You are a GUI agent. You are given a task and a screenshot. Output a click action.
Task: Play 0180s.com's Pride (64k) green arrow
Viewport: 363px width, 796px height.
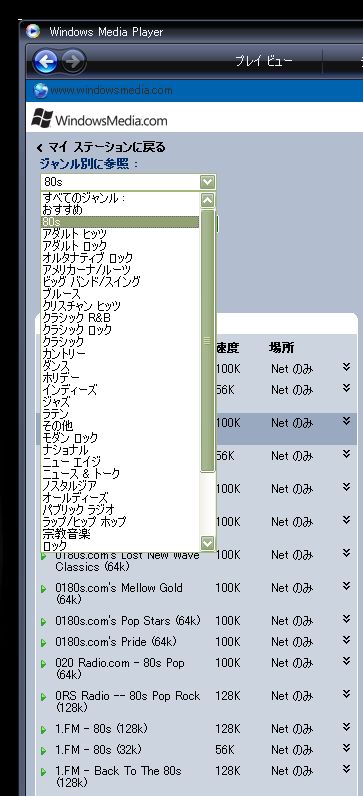[x=44, y=643]
